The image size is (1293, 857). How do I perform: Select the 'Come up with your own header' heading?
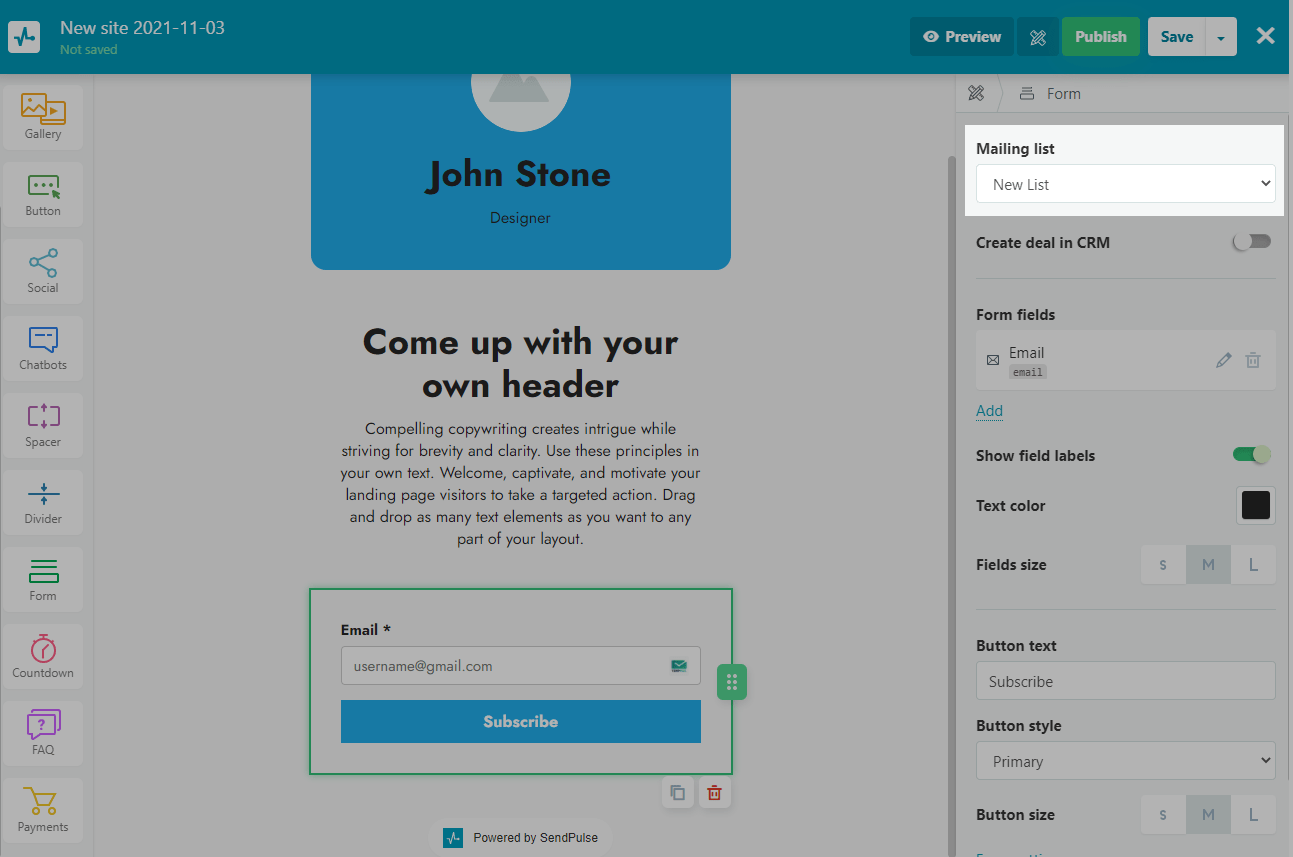(x=521, y=363)
